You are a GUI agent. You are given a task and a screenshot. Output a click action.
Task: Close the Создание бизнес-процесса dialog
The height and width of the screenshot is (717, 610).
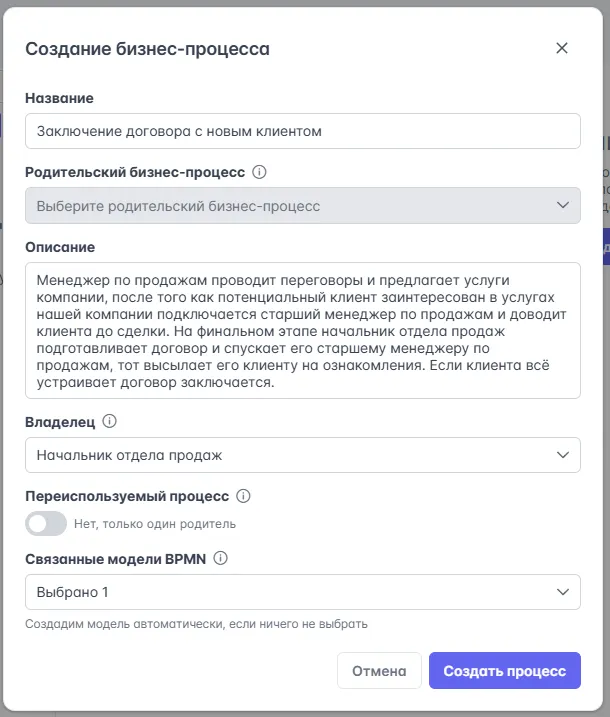click(561, 48)
